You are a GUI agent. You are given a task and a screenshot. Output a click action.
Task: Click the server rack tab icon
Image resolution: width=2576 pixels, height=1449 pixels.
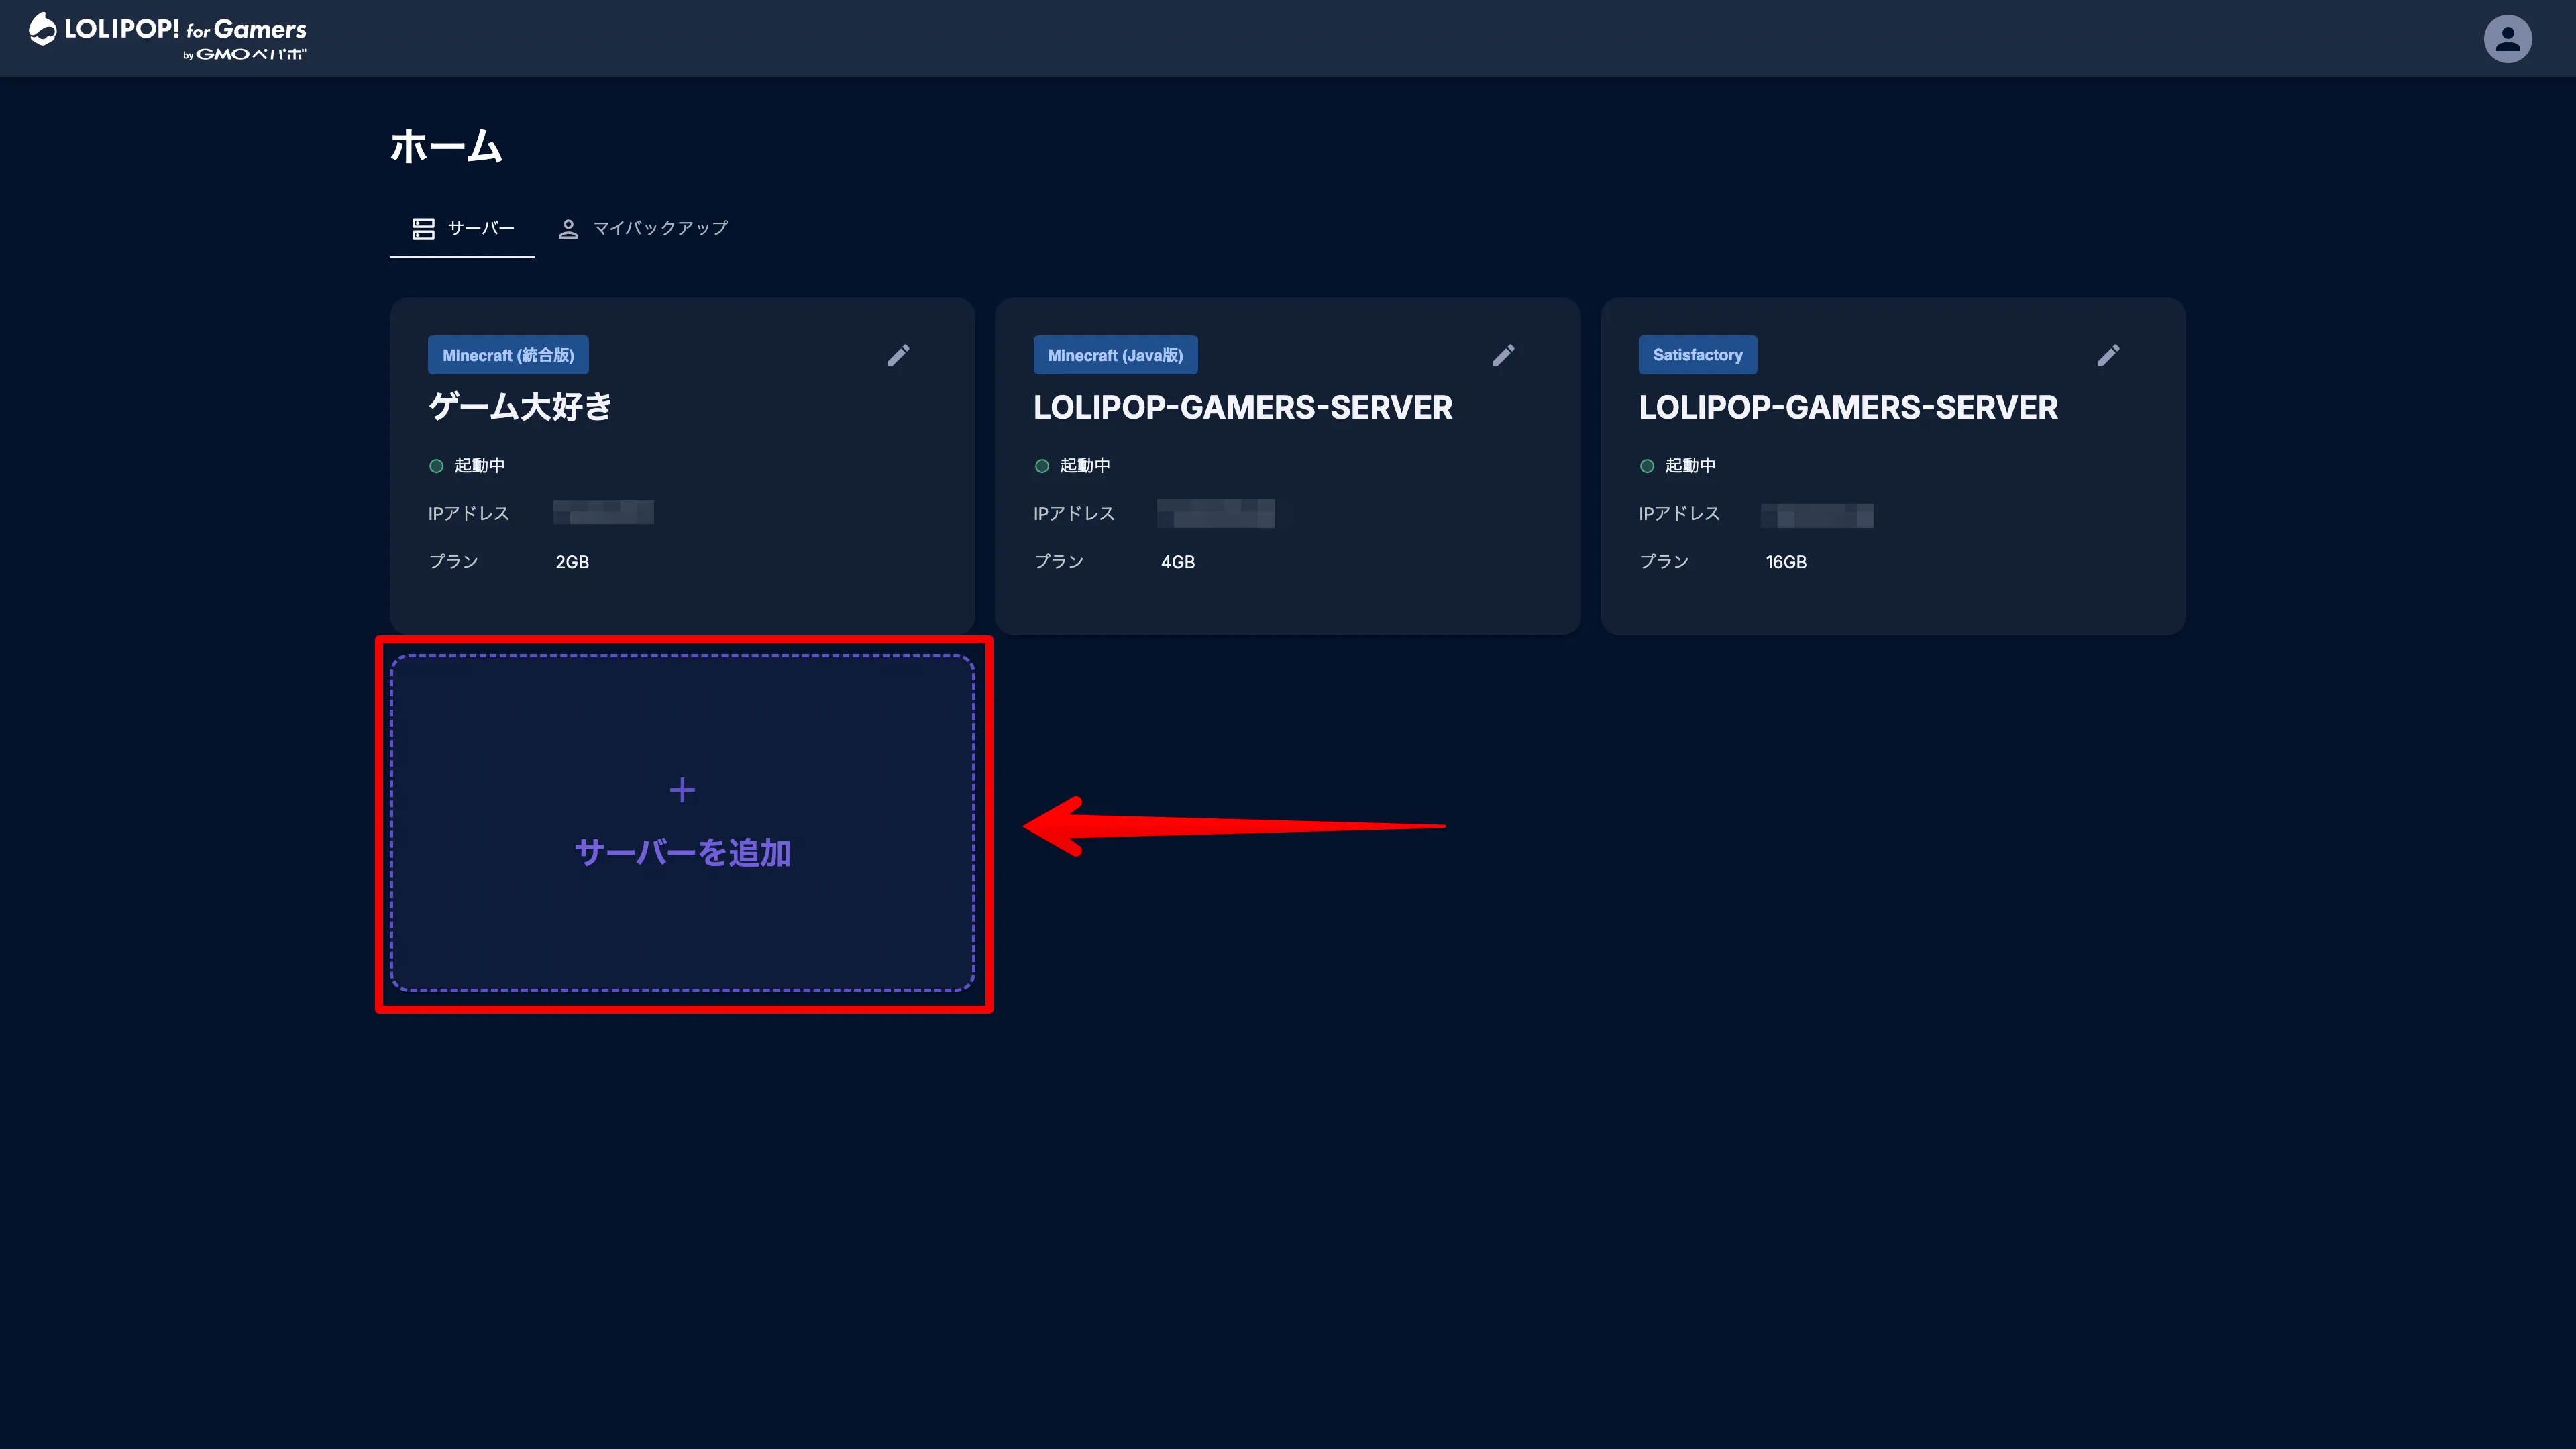point(423,229)
